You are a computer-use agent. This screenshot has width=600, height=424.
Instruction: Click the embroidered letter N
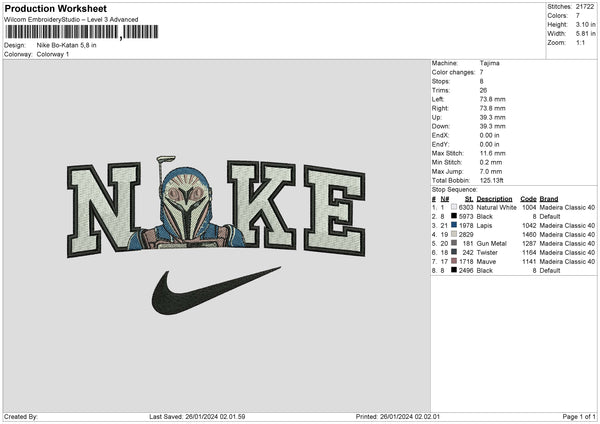(x=104, y=210)
